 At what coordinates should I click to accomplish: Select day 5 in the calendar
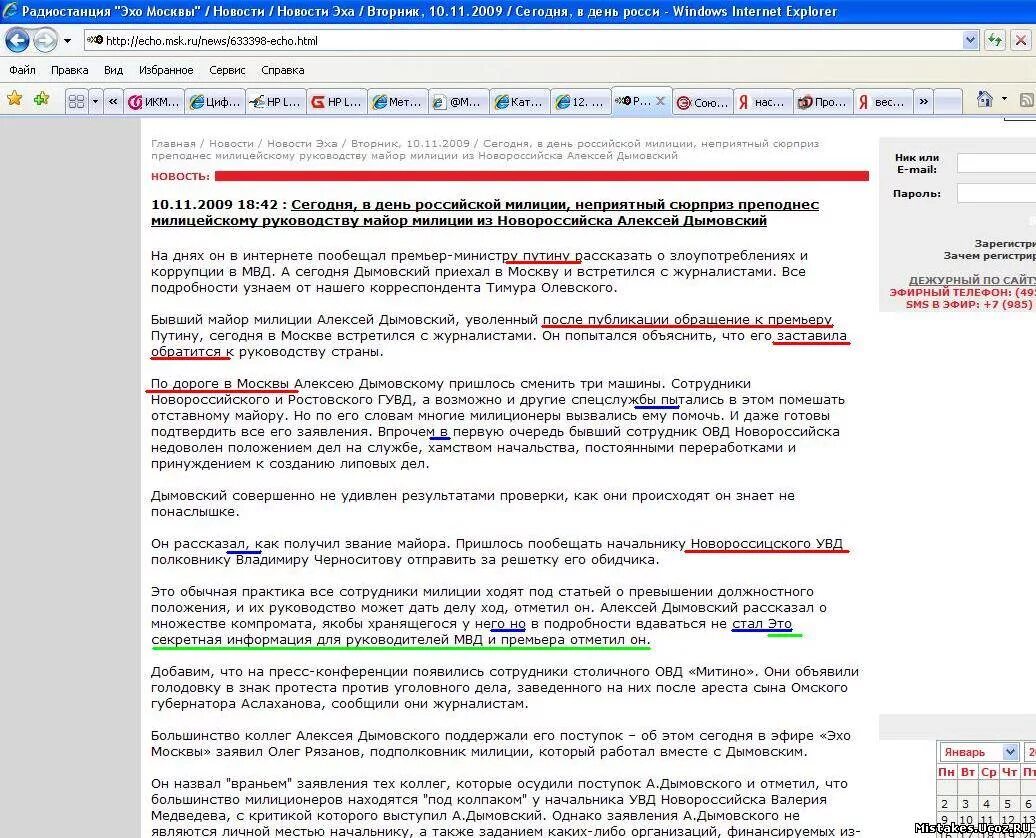coord(1008,804)
